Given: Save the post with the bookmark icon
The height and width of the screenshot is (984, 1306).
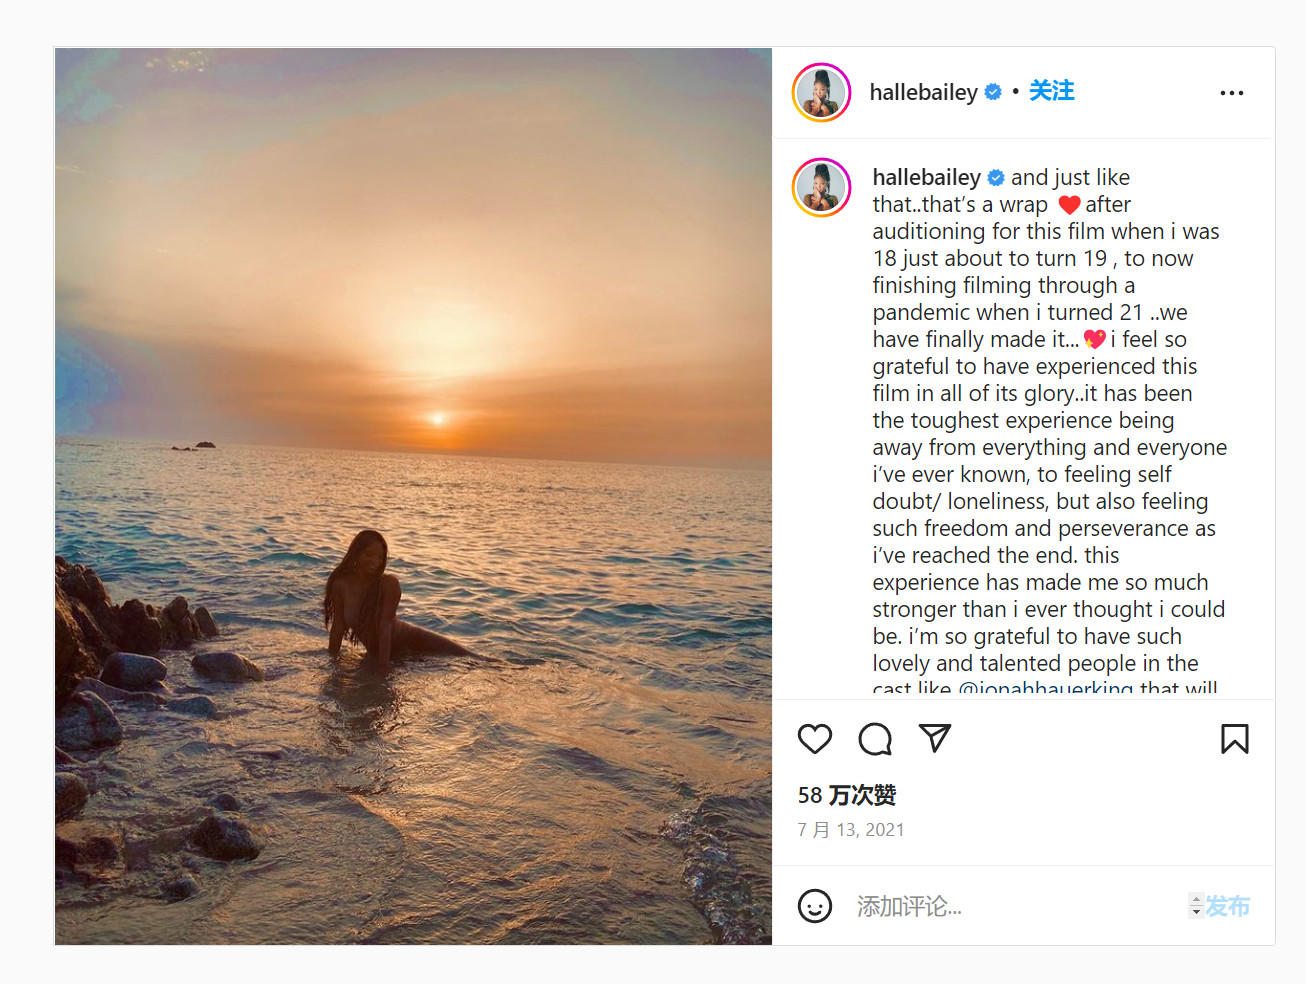Looking at the screenshot, I should point(1235,739).
